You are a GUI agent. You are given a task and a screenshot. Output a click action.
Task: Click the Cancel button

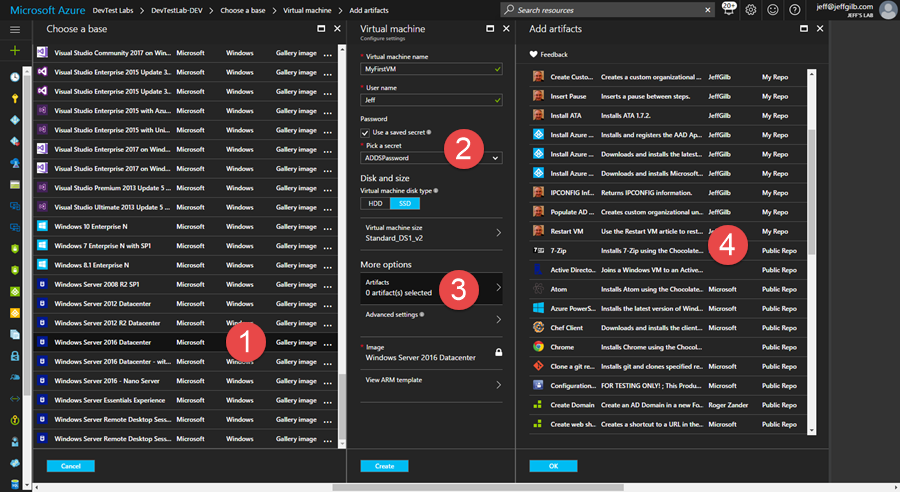pos(71,466)
